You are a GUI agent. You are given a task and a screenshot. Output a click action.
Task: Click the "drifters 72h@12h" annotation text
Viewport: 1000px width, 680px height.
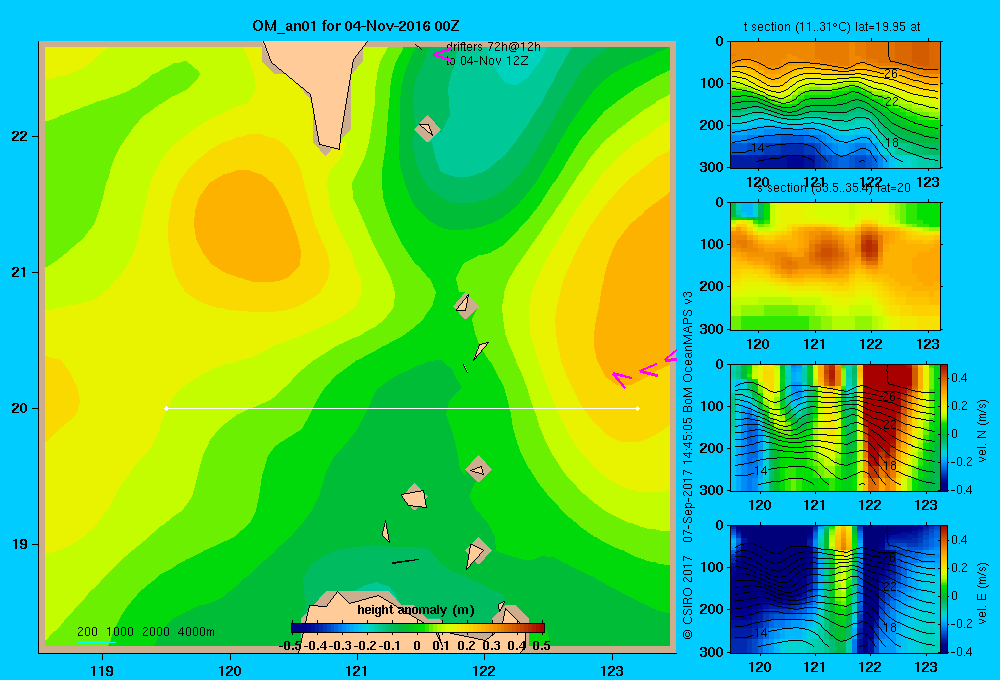click(493, 47)
